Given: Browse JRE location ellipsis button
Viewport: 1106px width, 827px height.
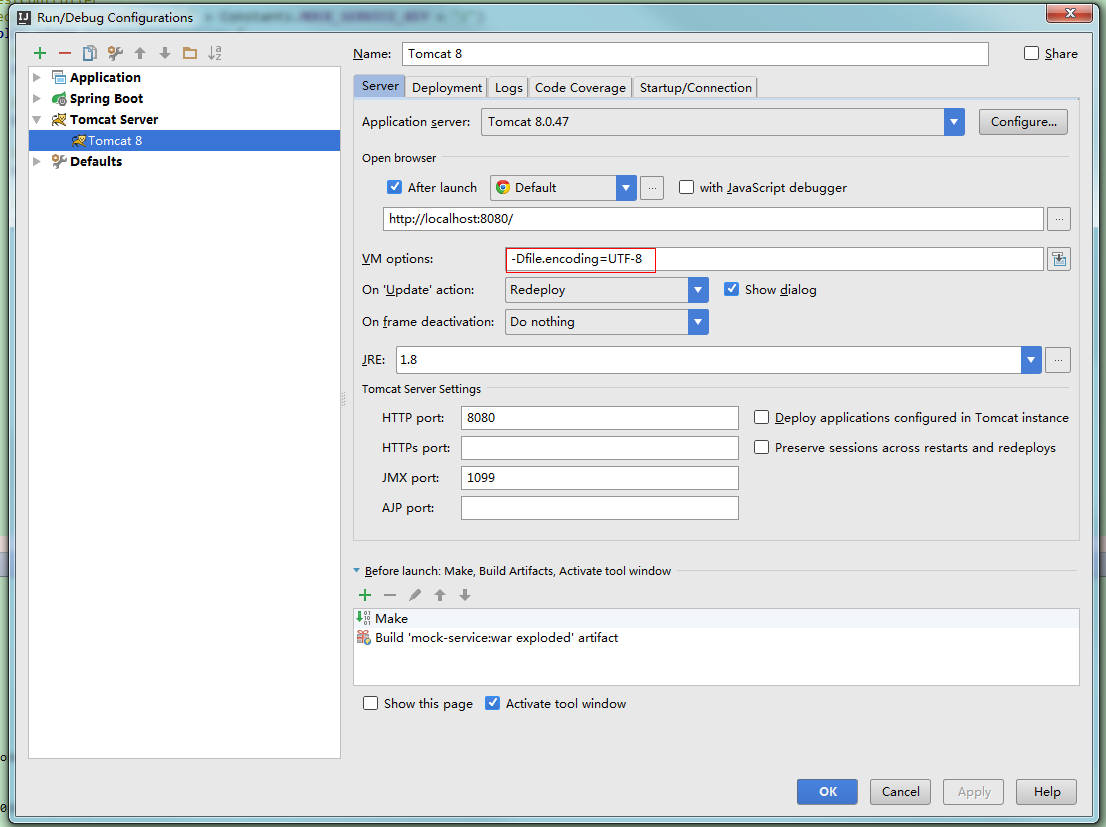Looking at the screenshot, I should pos(1058,360).
